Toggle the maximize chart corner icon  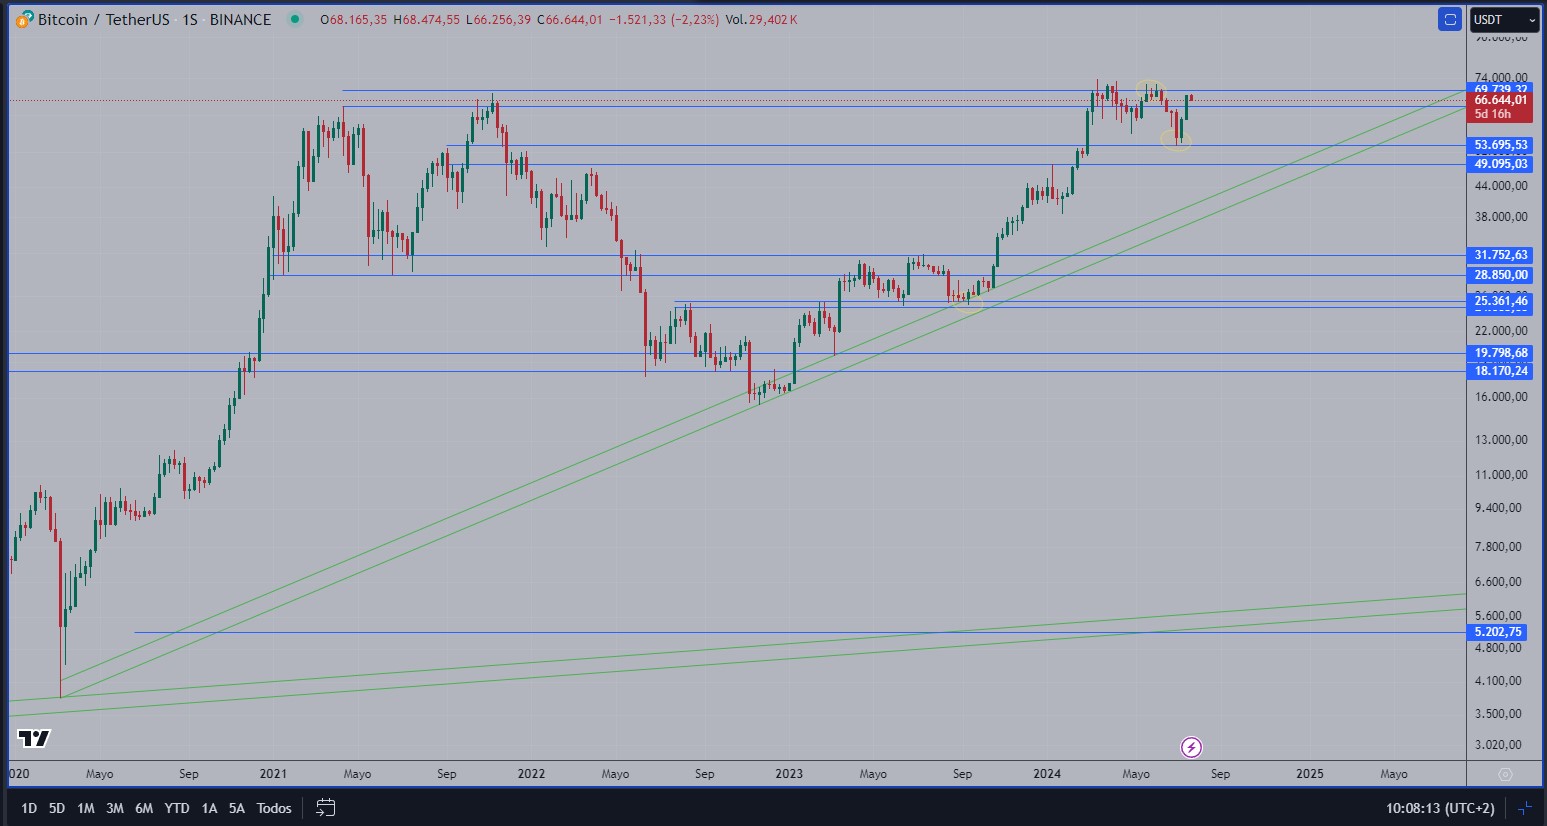1525,807
